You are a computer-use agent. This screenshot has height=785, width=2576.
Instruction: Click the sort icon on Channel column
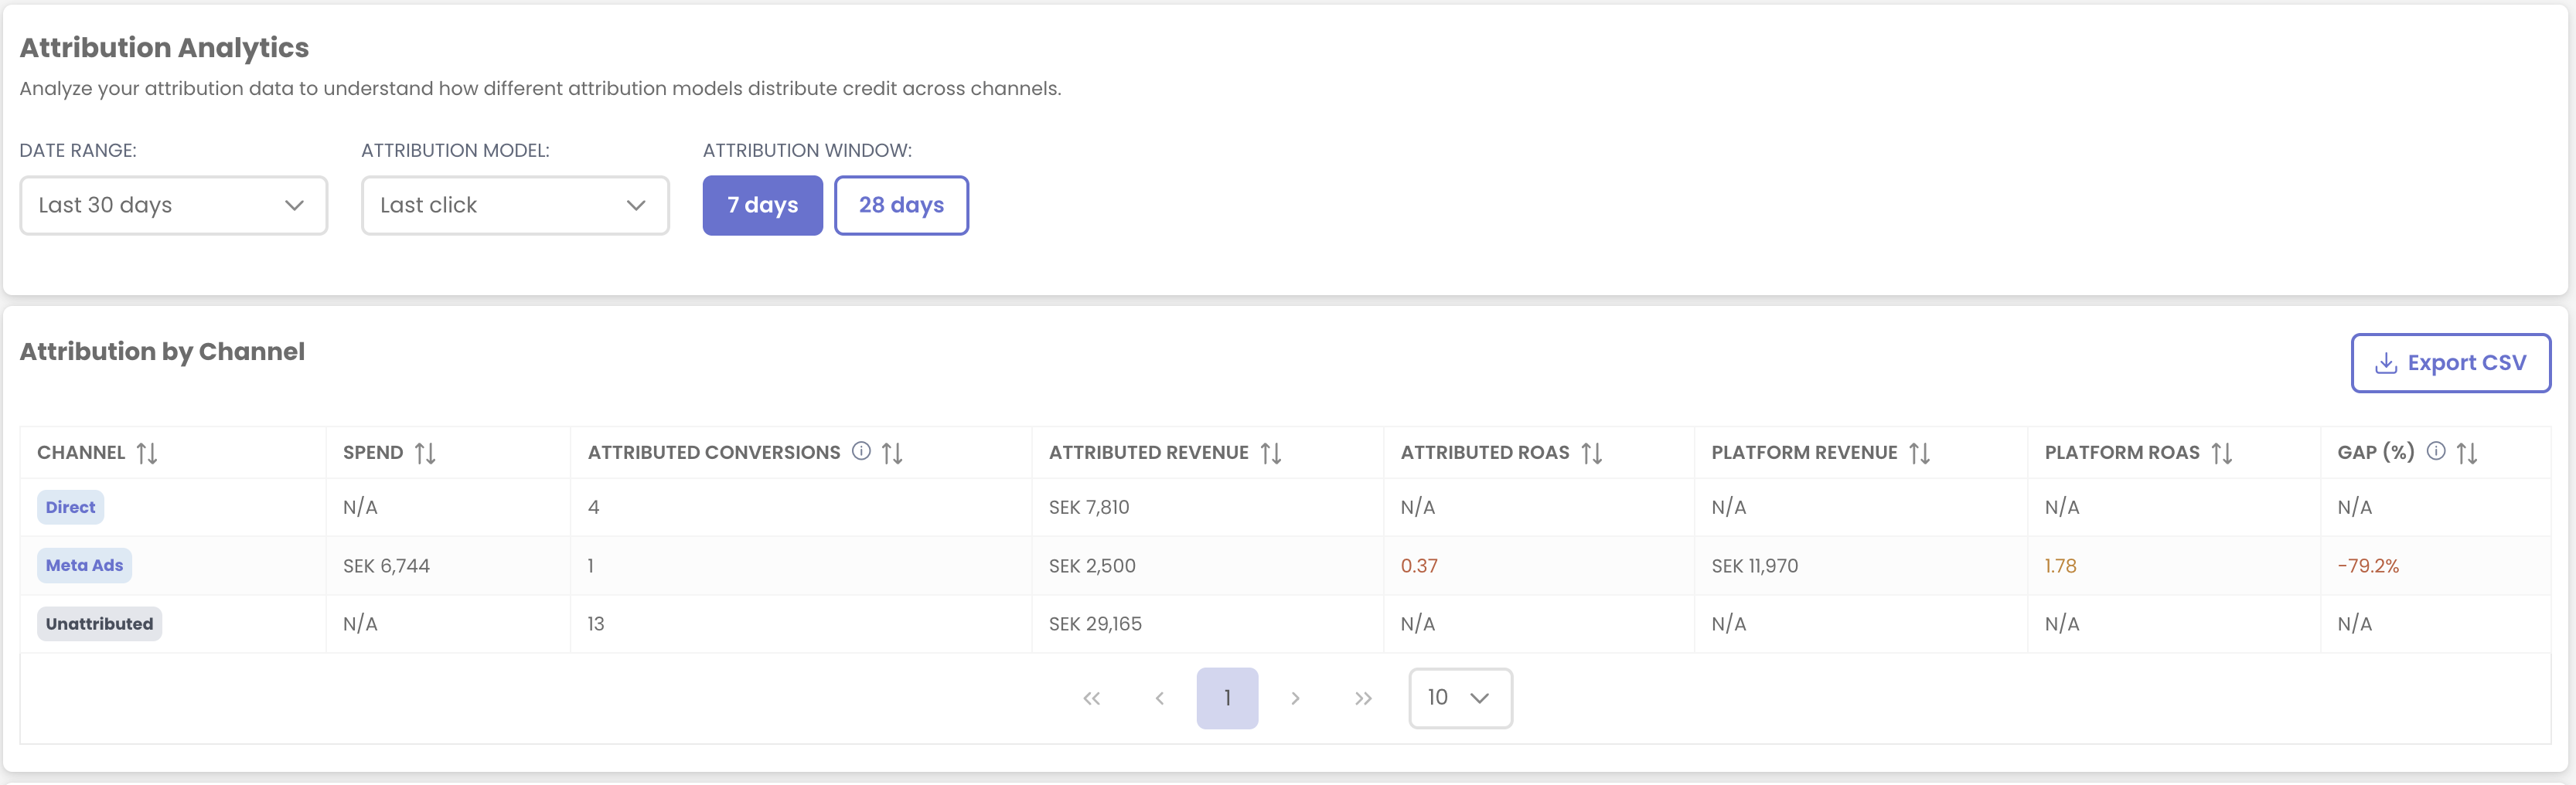coord(148,452)
